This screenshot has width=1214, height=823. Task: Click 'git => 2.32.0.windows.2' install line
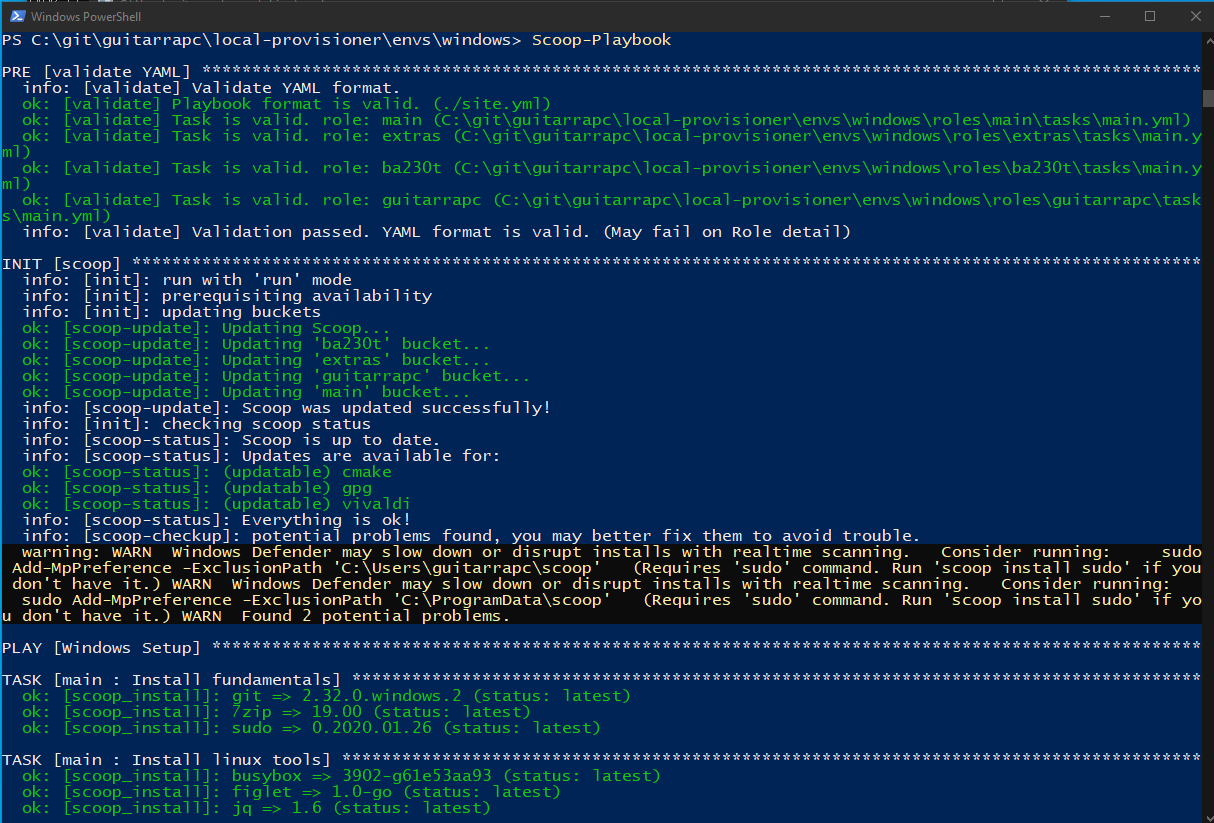[x=326, y=696]
